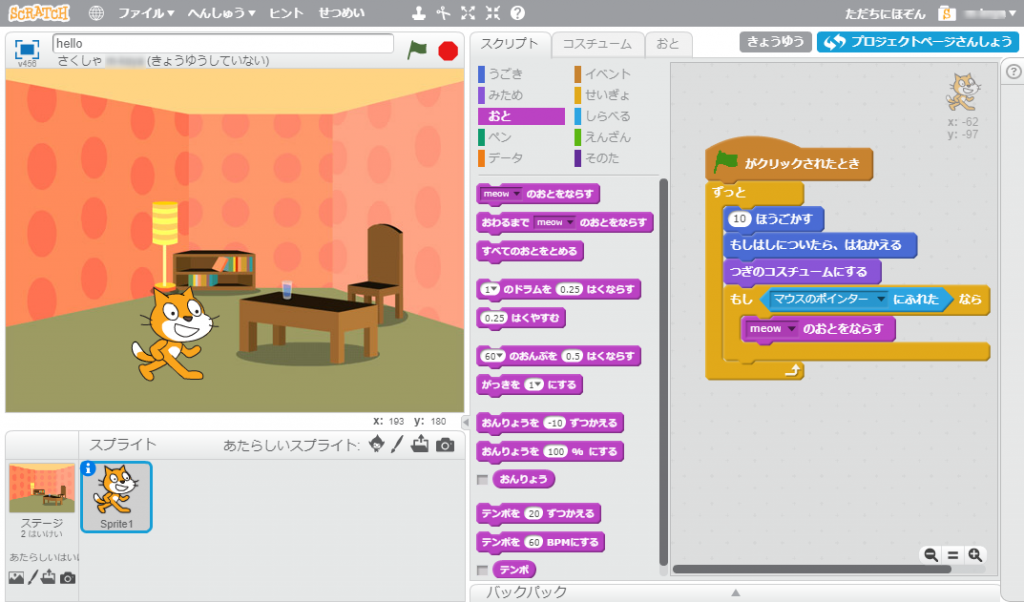Screen dimensions: 1024x602
Task: Click the 10 value in ほうごかす block
Action: click(x=739, y=219)
